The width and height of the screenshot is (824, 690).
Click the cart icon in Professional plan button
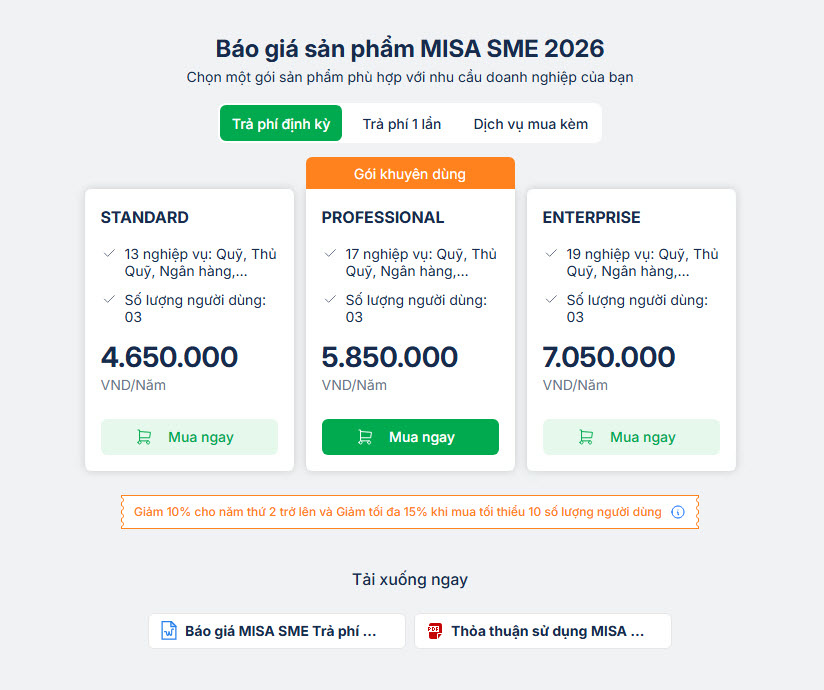click(365, 437)
